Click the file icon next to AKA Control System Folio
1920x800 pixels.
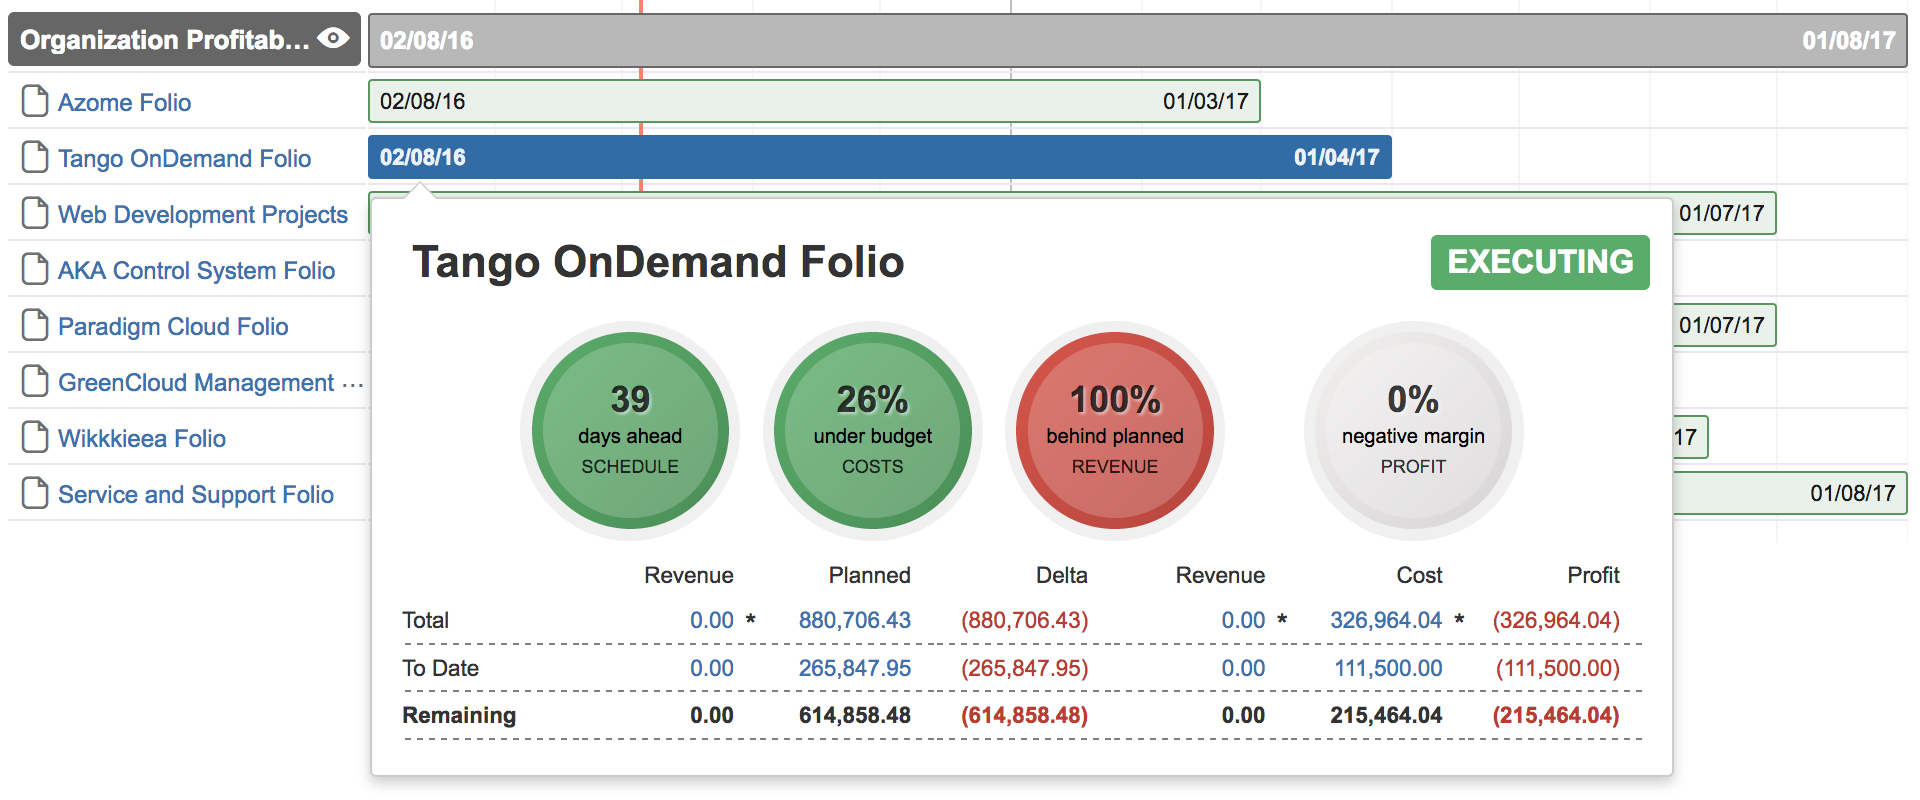tap(35, 269)
